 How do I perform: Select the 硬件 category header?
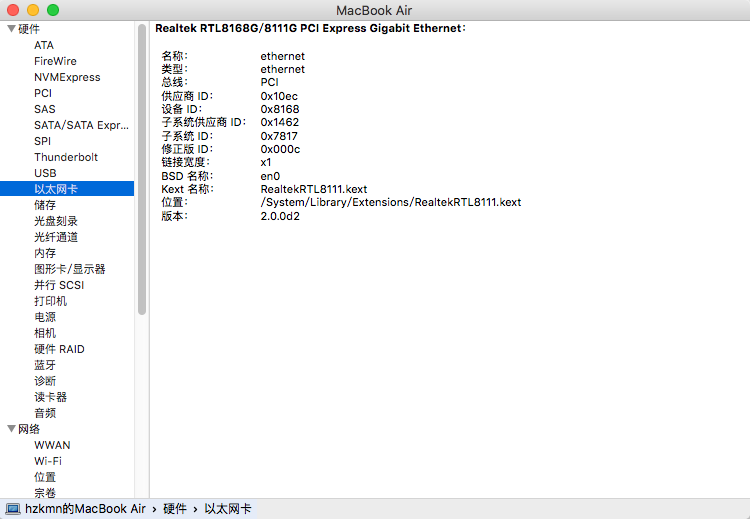tap(29, 29)
